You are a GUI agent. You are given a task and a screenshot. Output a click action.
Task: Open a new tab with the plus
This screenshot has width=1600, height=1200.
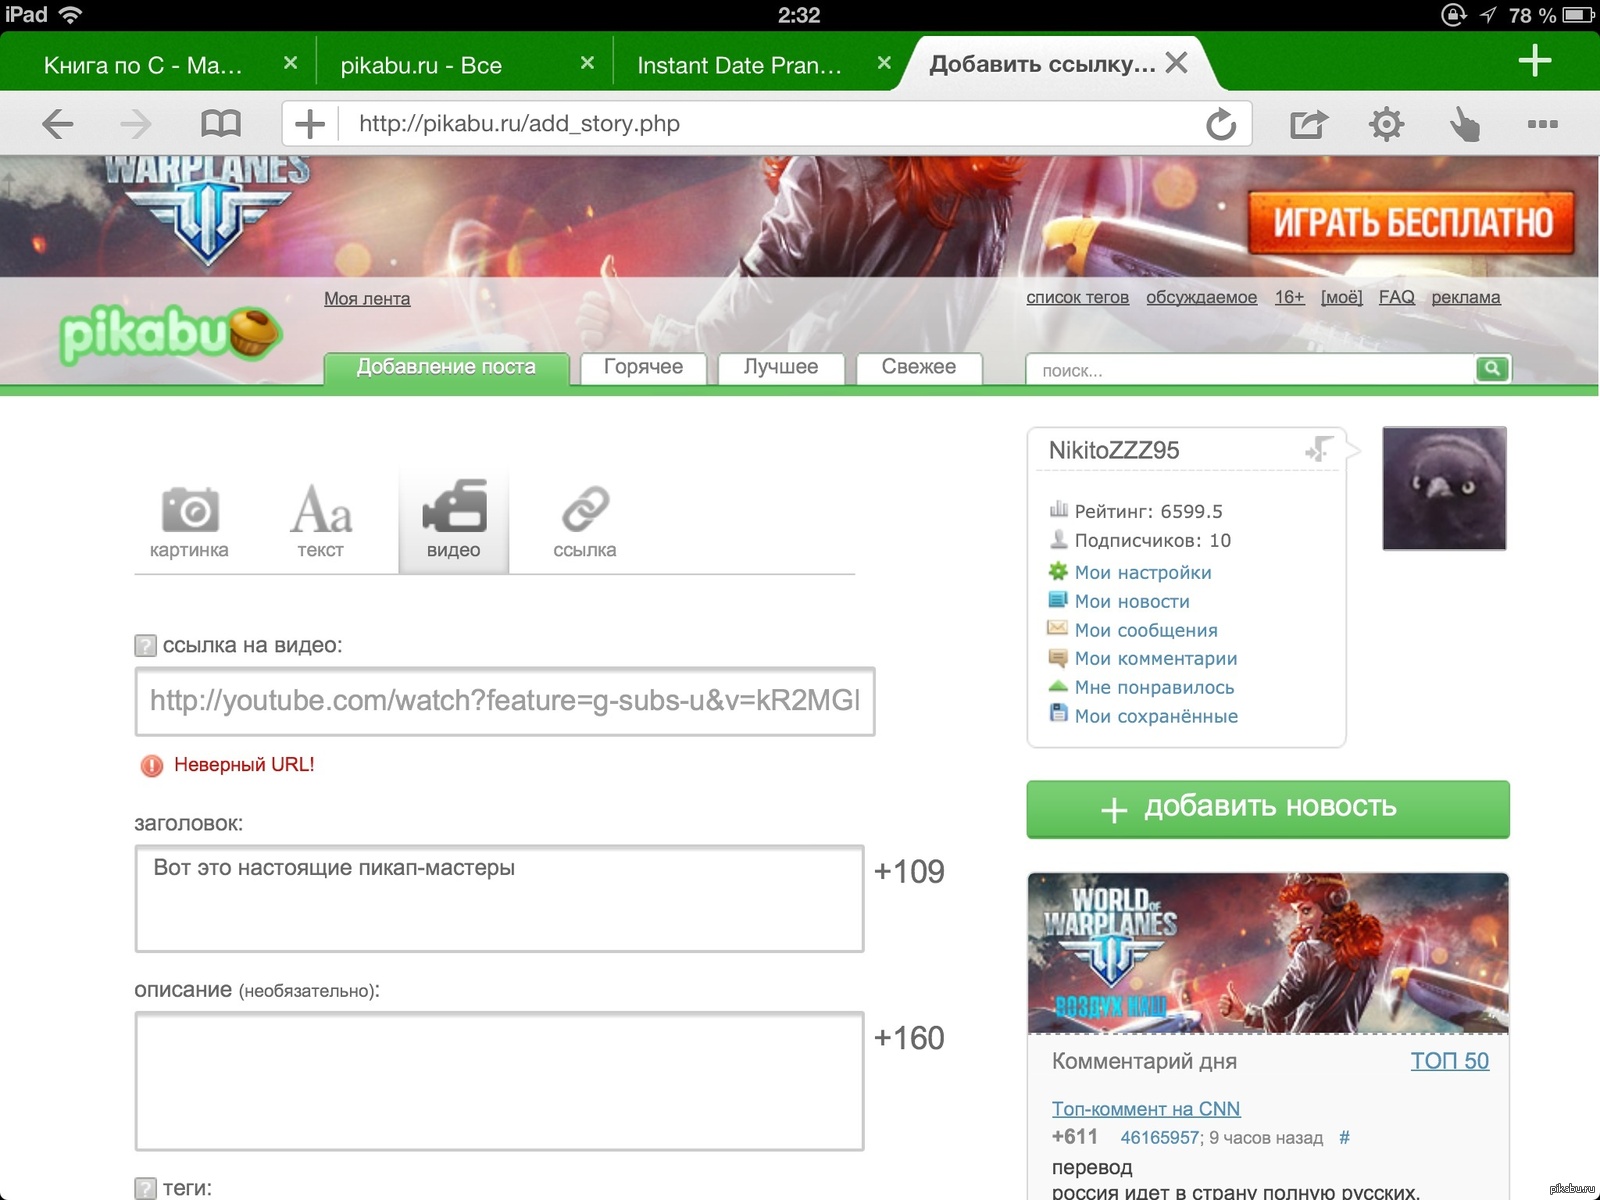point(1535,61)
